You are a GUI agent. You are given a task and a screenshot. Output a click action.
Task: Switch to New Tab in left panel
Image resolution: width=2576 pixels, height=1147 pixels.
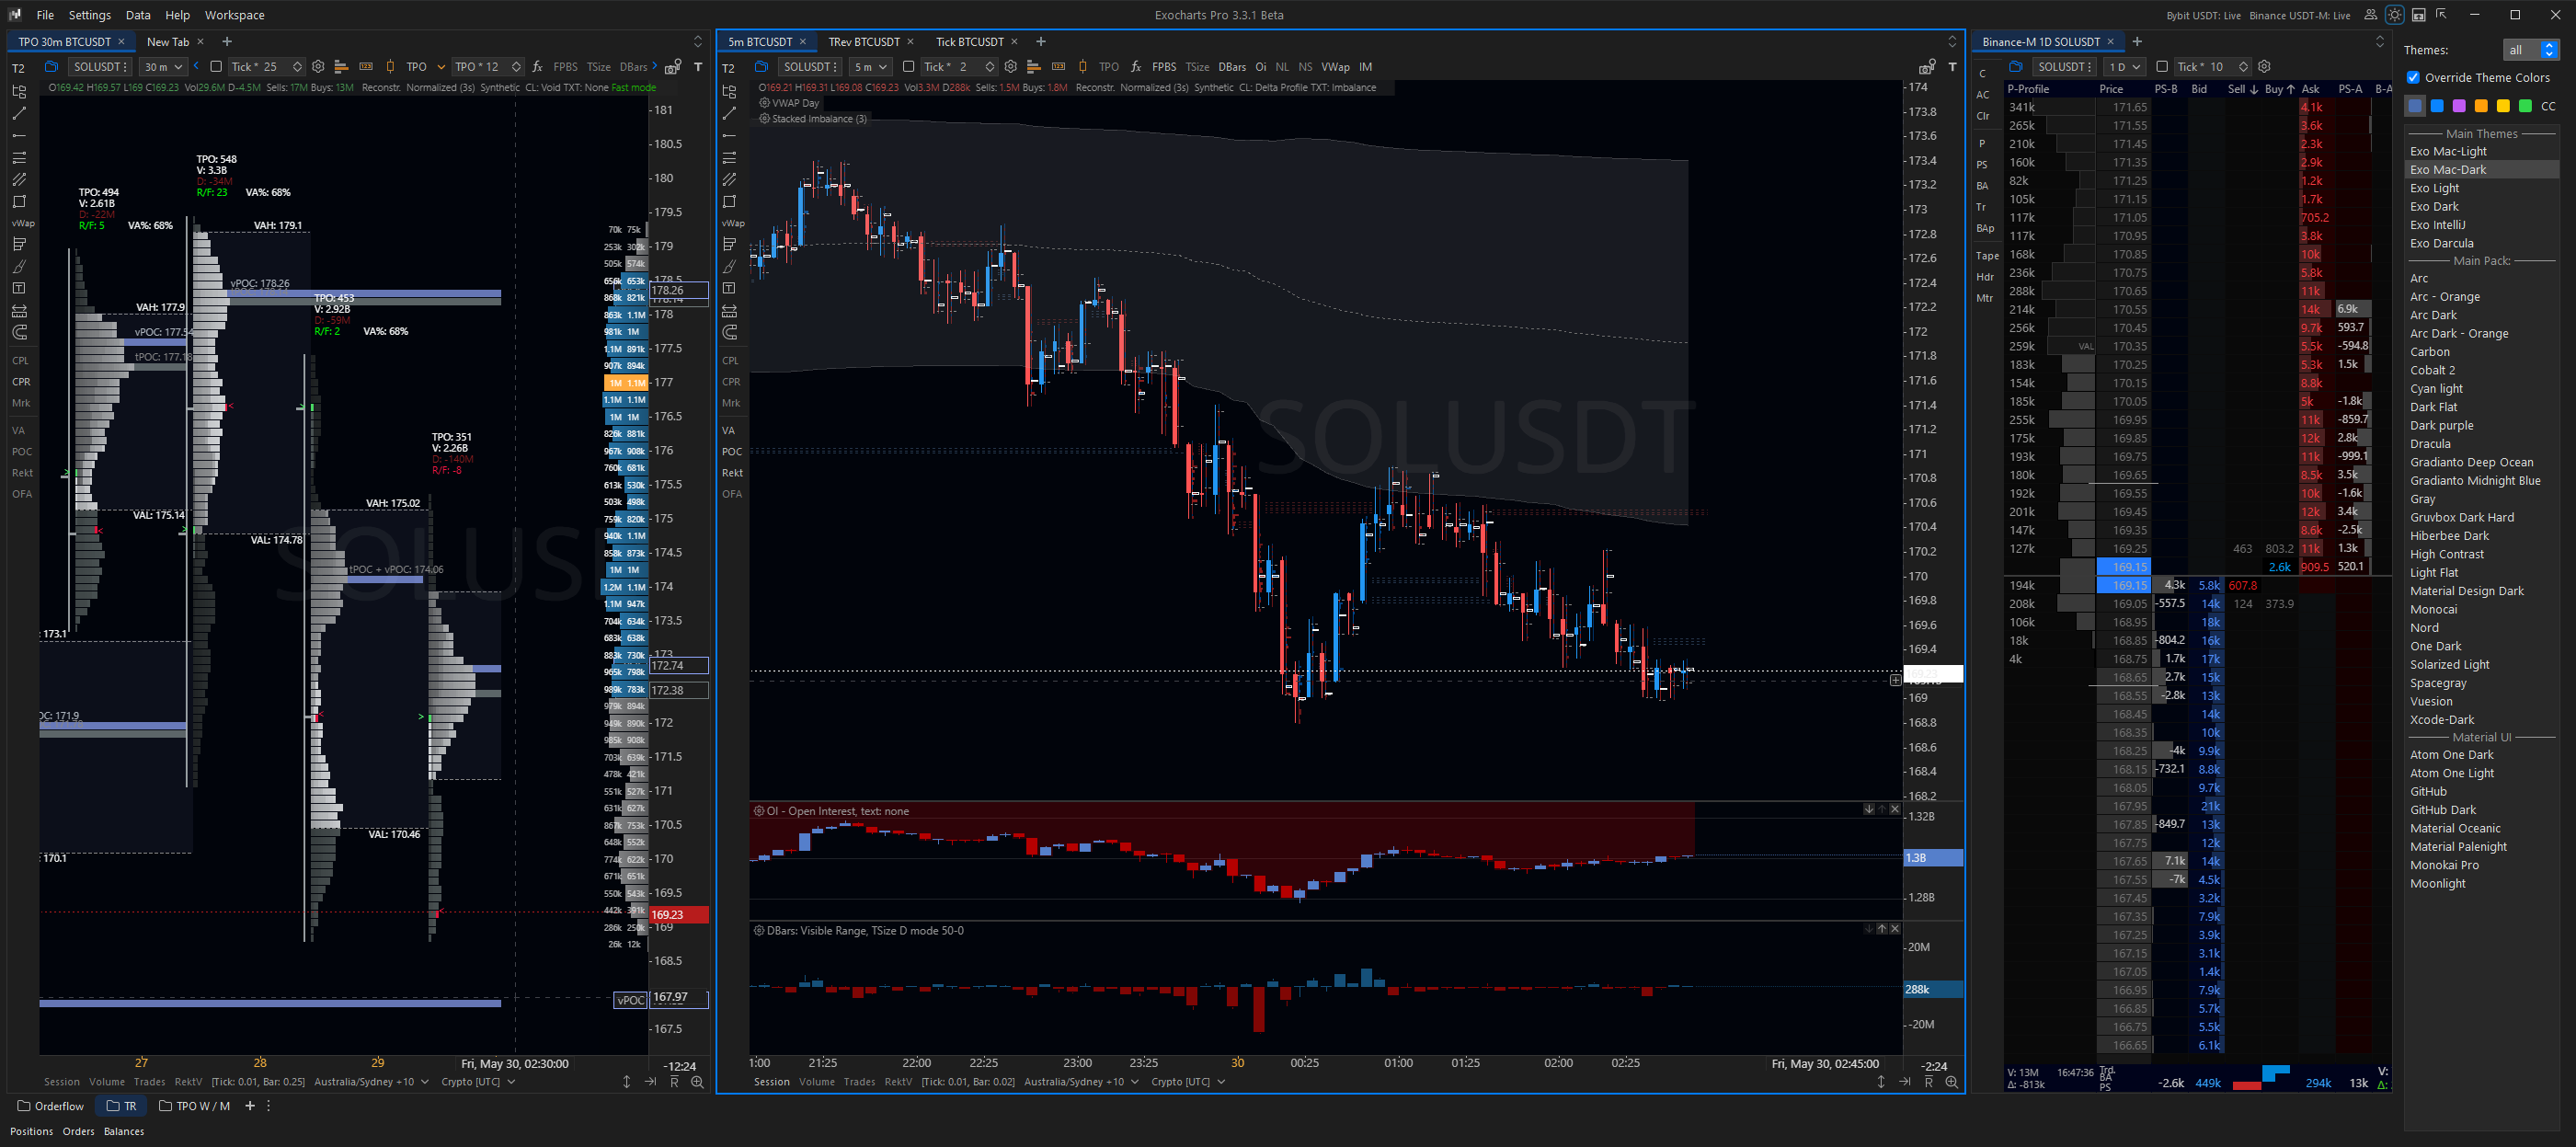(x=167, y=42)
